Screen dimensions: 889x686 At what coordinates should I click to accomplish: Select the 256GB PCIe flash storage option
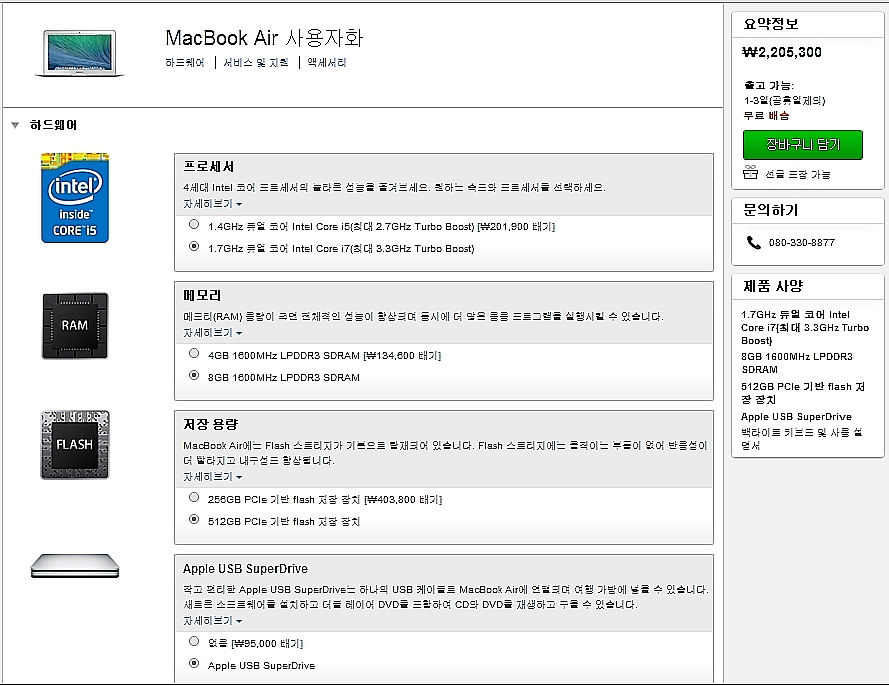tap(194, 498)
